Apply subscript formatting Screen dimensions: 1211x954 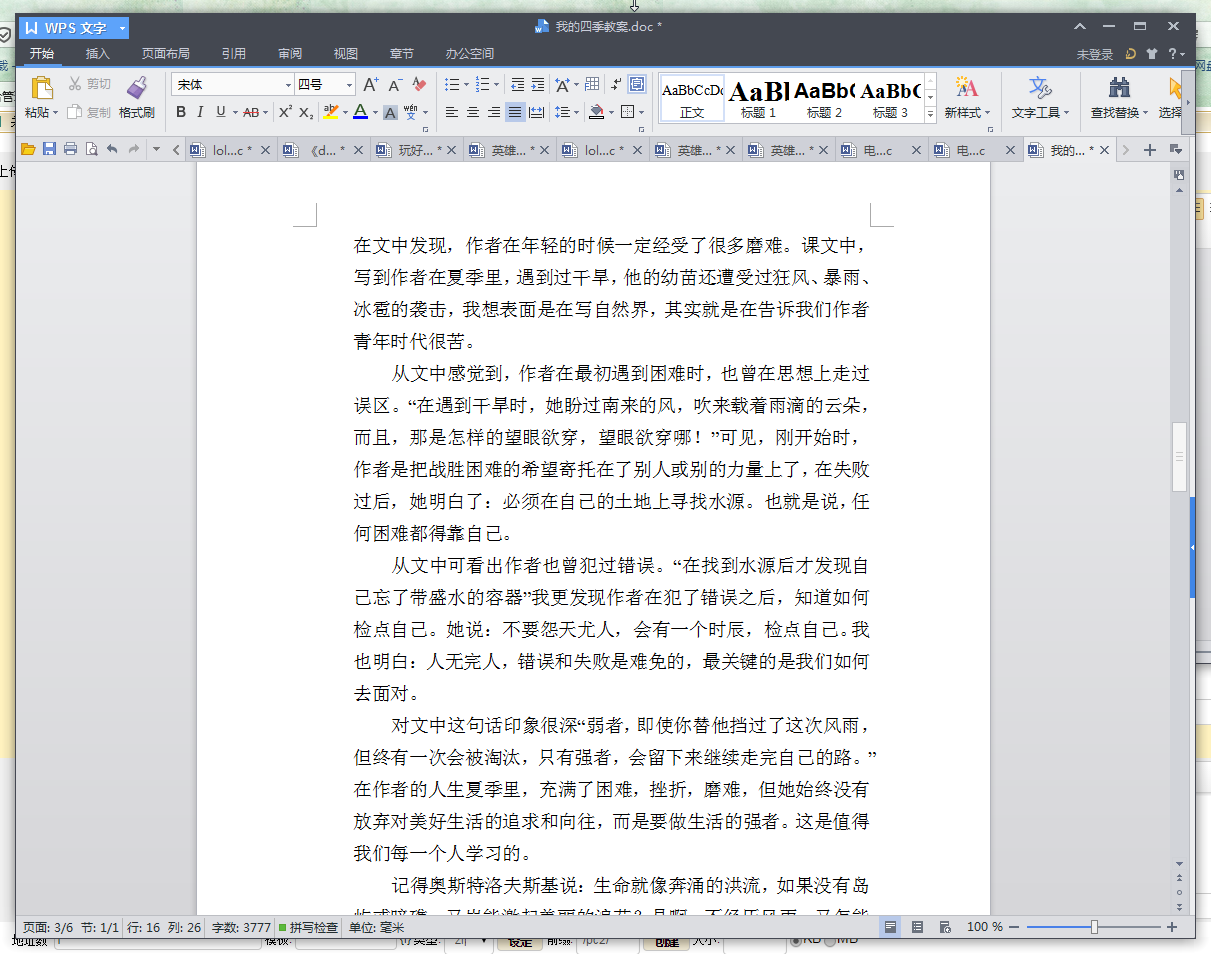click(306, 112)
